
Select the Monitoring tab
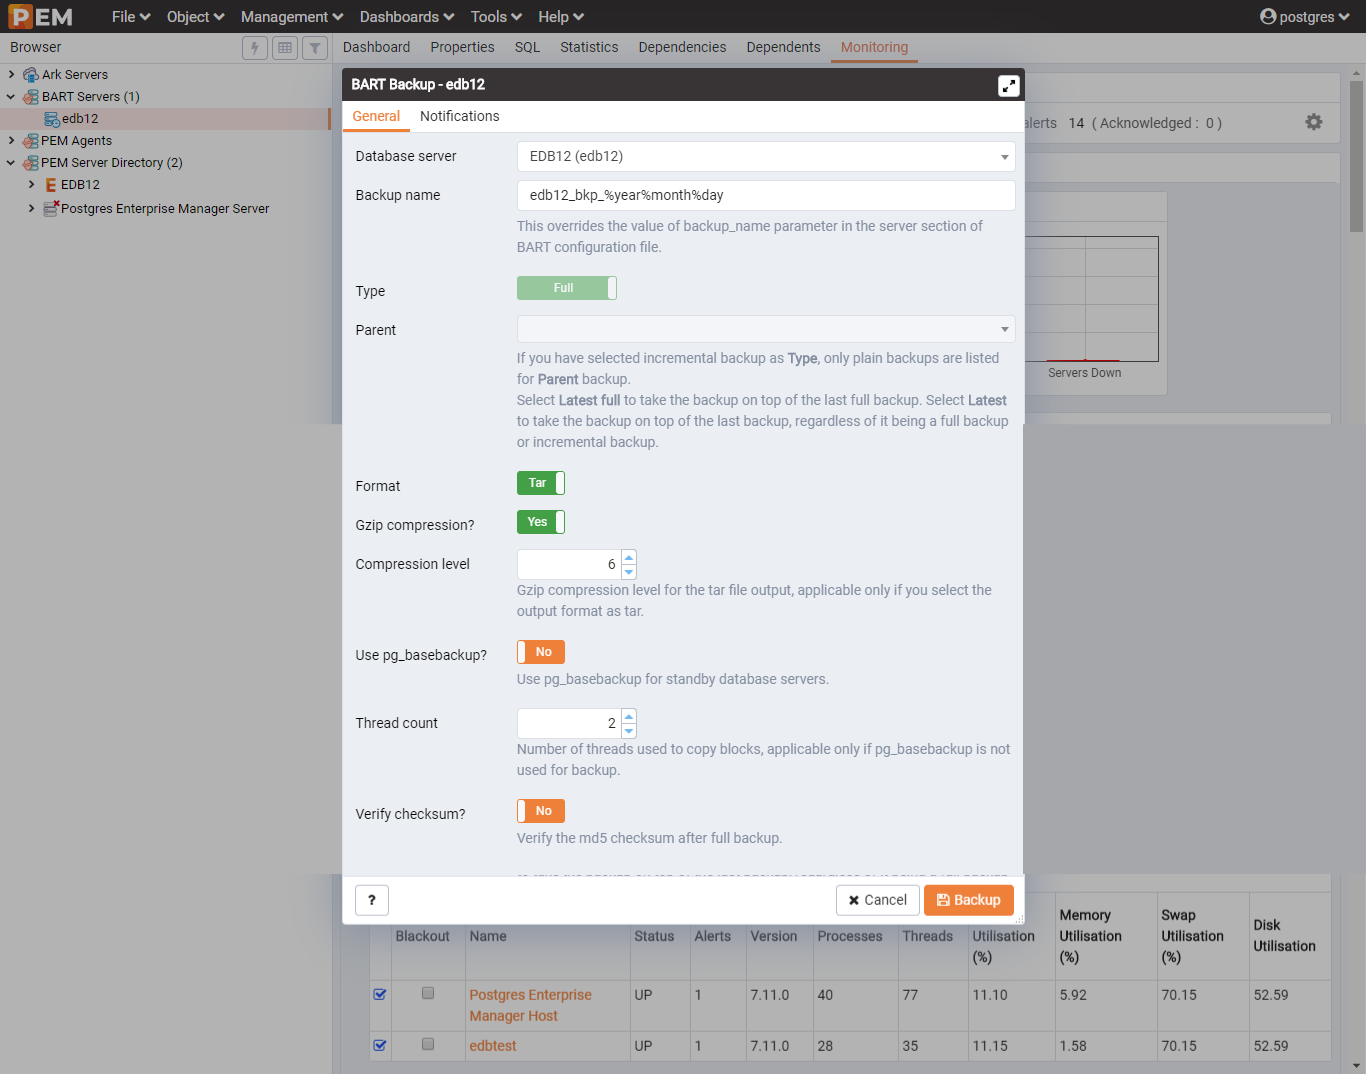(874, 47)
